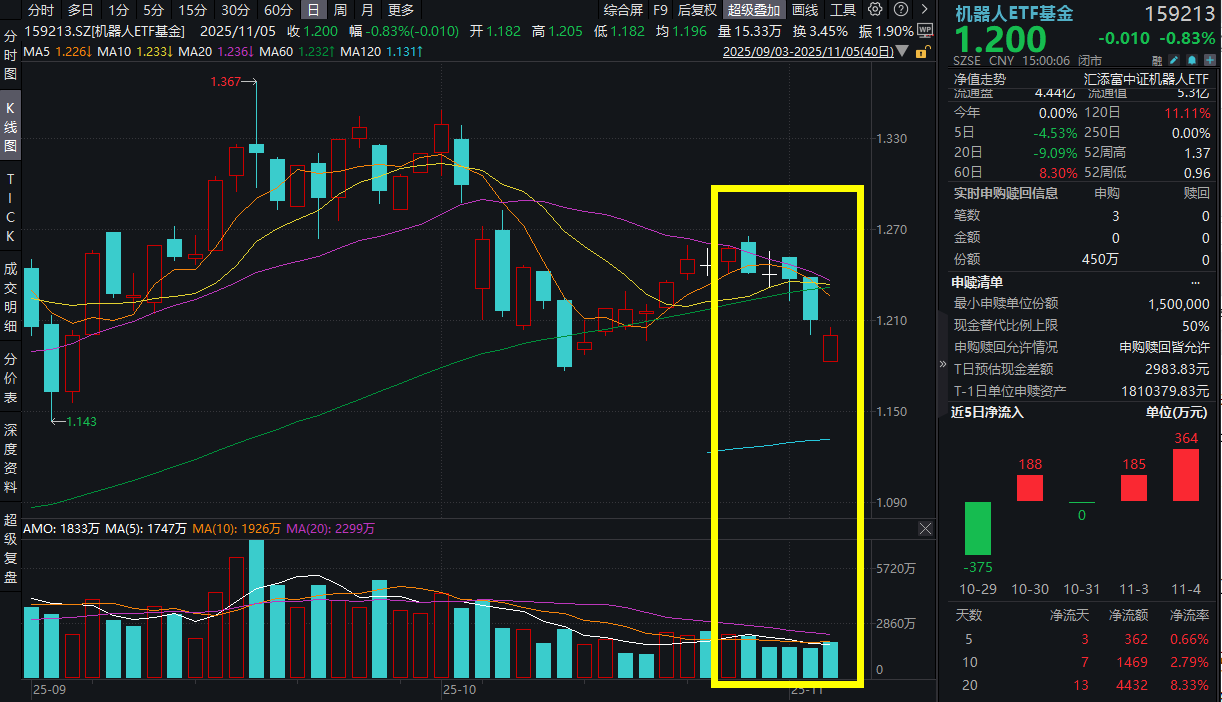Switch to the 周 weekly chart tab
This screenshot has width=1222, height=702.
pos(340,11)
